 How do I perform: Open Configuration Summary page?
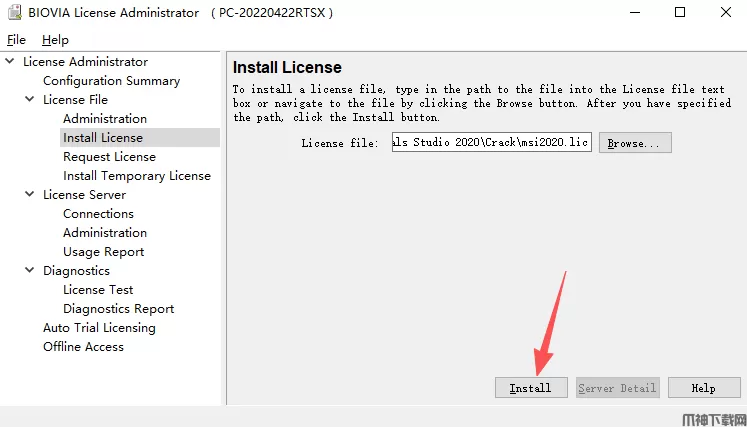[111, 81]
